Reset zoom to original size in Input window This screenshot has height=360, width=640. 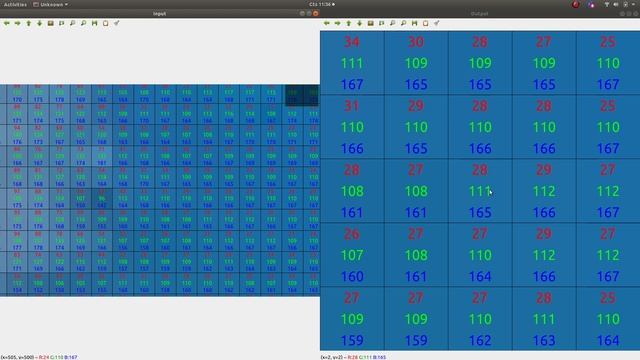[x=51, y=23]
